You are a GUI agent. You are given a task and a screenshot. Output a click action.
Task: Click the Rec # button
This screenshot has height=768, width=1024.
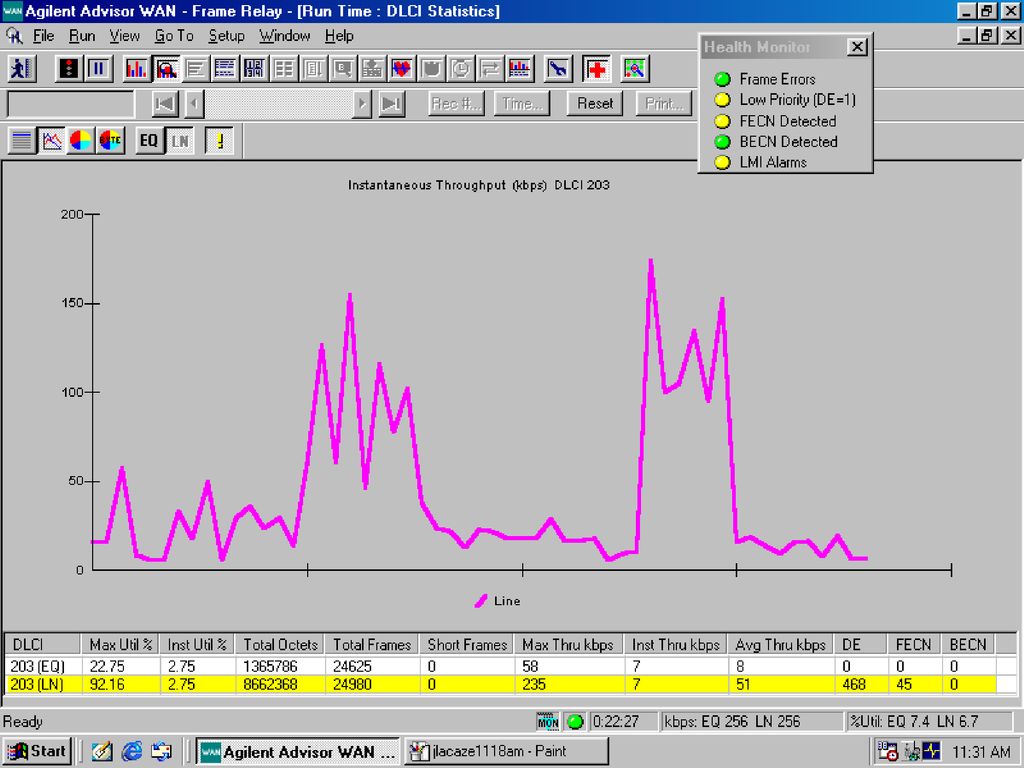point(456,103)
